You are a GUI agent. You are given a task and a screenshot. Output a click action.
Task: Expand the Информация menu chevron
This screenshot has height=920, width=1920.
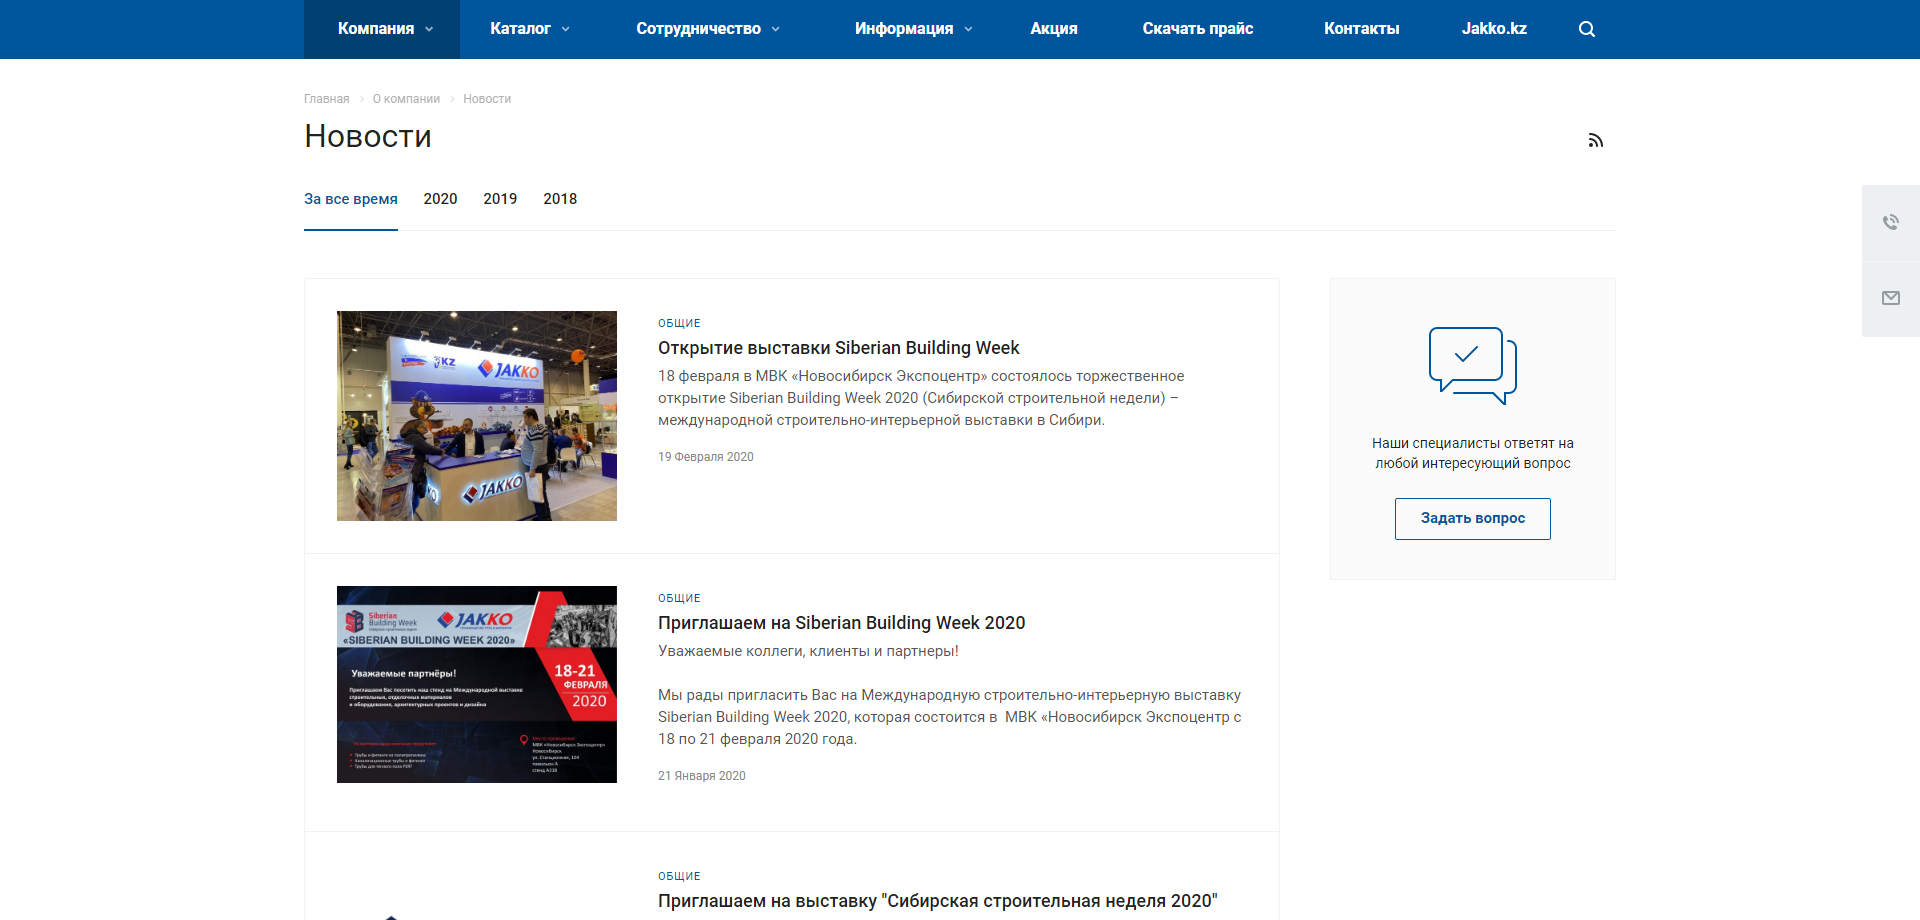coord(968,29)
